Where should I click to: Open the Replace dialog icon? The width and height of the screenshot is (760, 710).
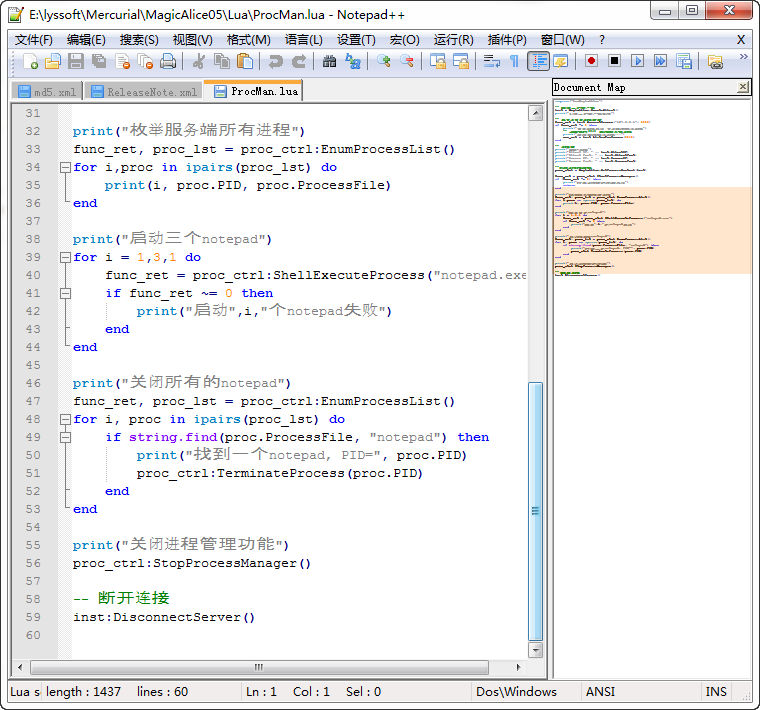pyautogui.click(x=353, y=62)
